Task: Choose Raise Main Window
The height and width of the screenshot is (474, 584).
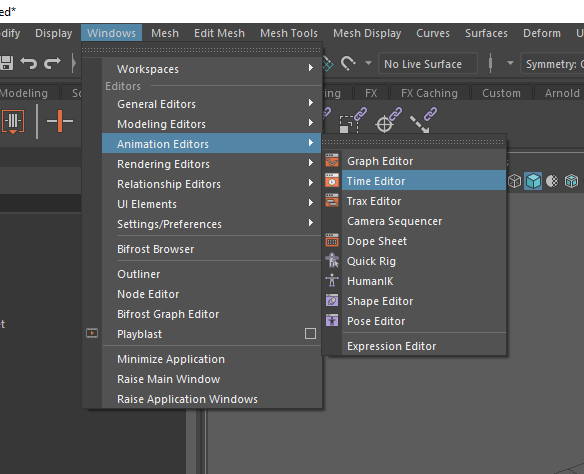Action: tap(212, 379)
